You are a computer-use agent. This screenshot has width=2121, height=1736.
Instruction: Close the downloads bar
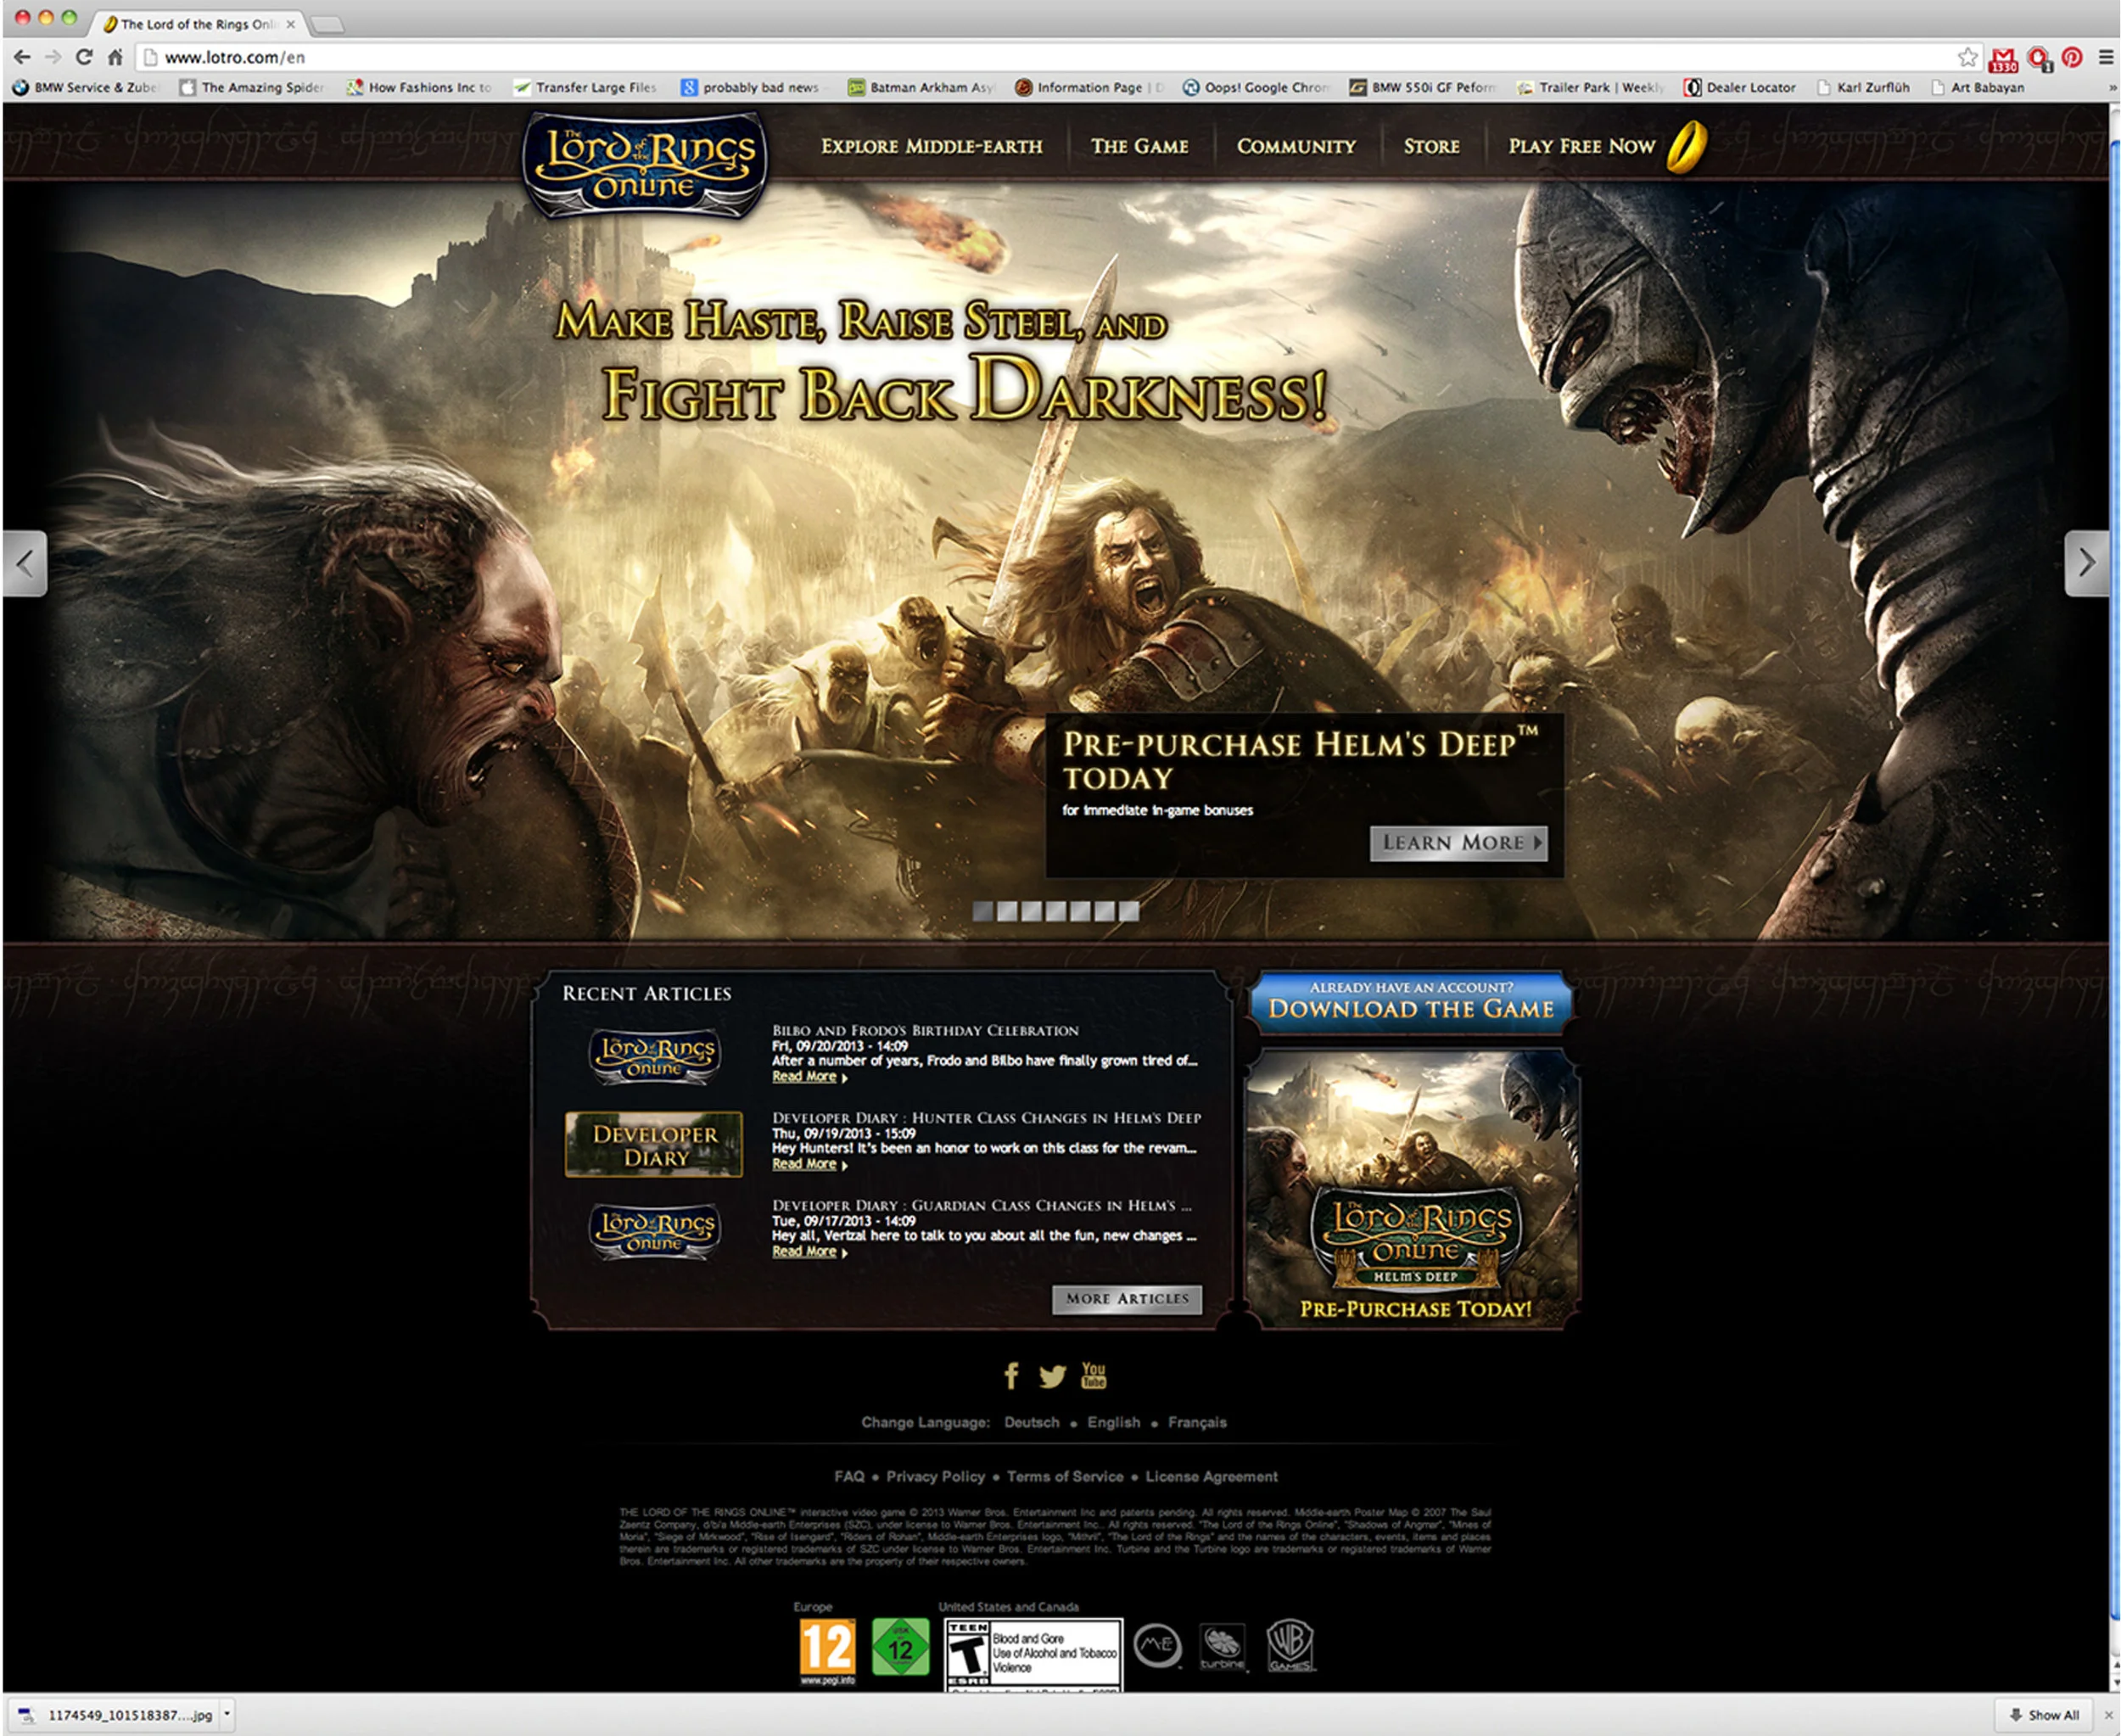pos(2108,1715)
